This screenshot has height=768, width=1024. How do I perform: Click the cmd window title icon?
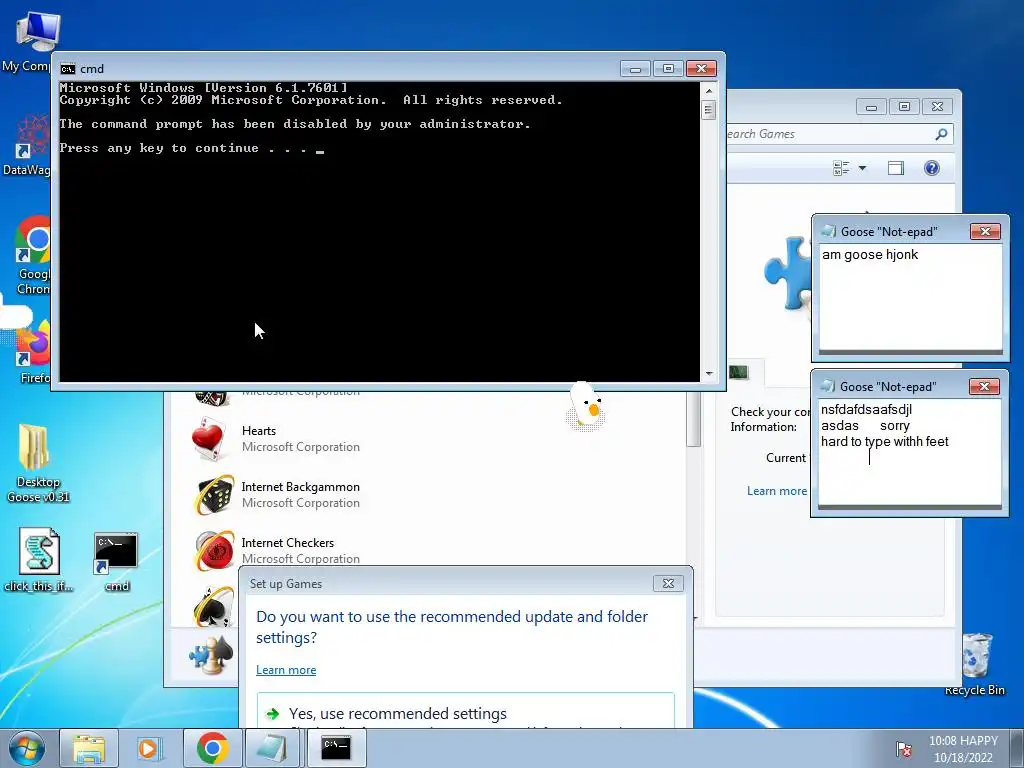click(67, 69)
